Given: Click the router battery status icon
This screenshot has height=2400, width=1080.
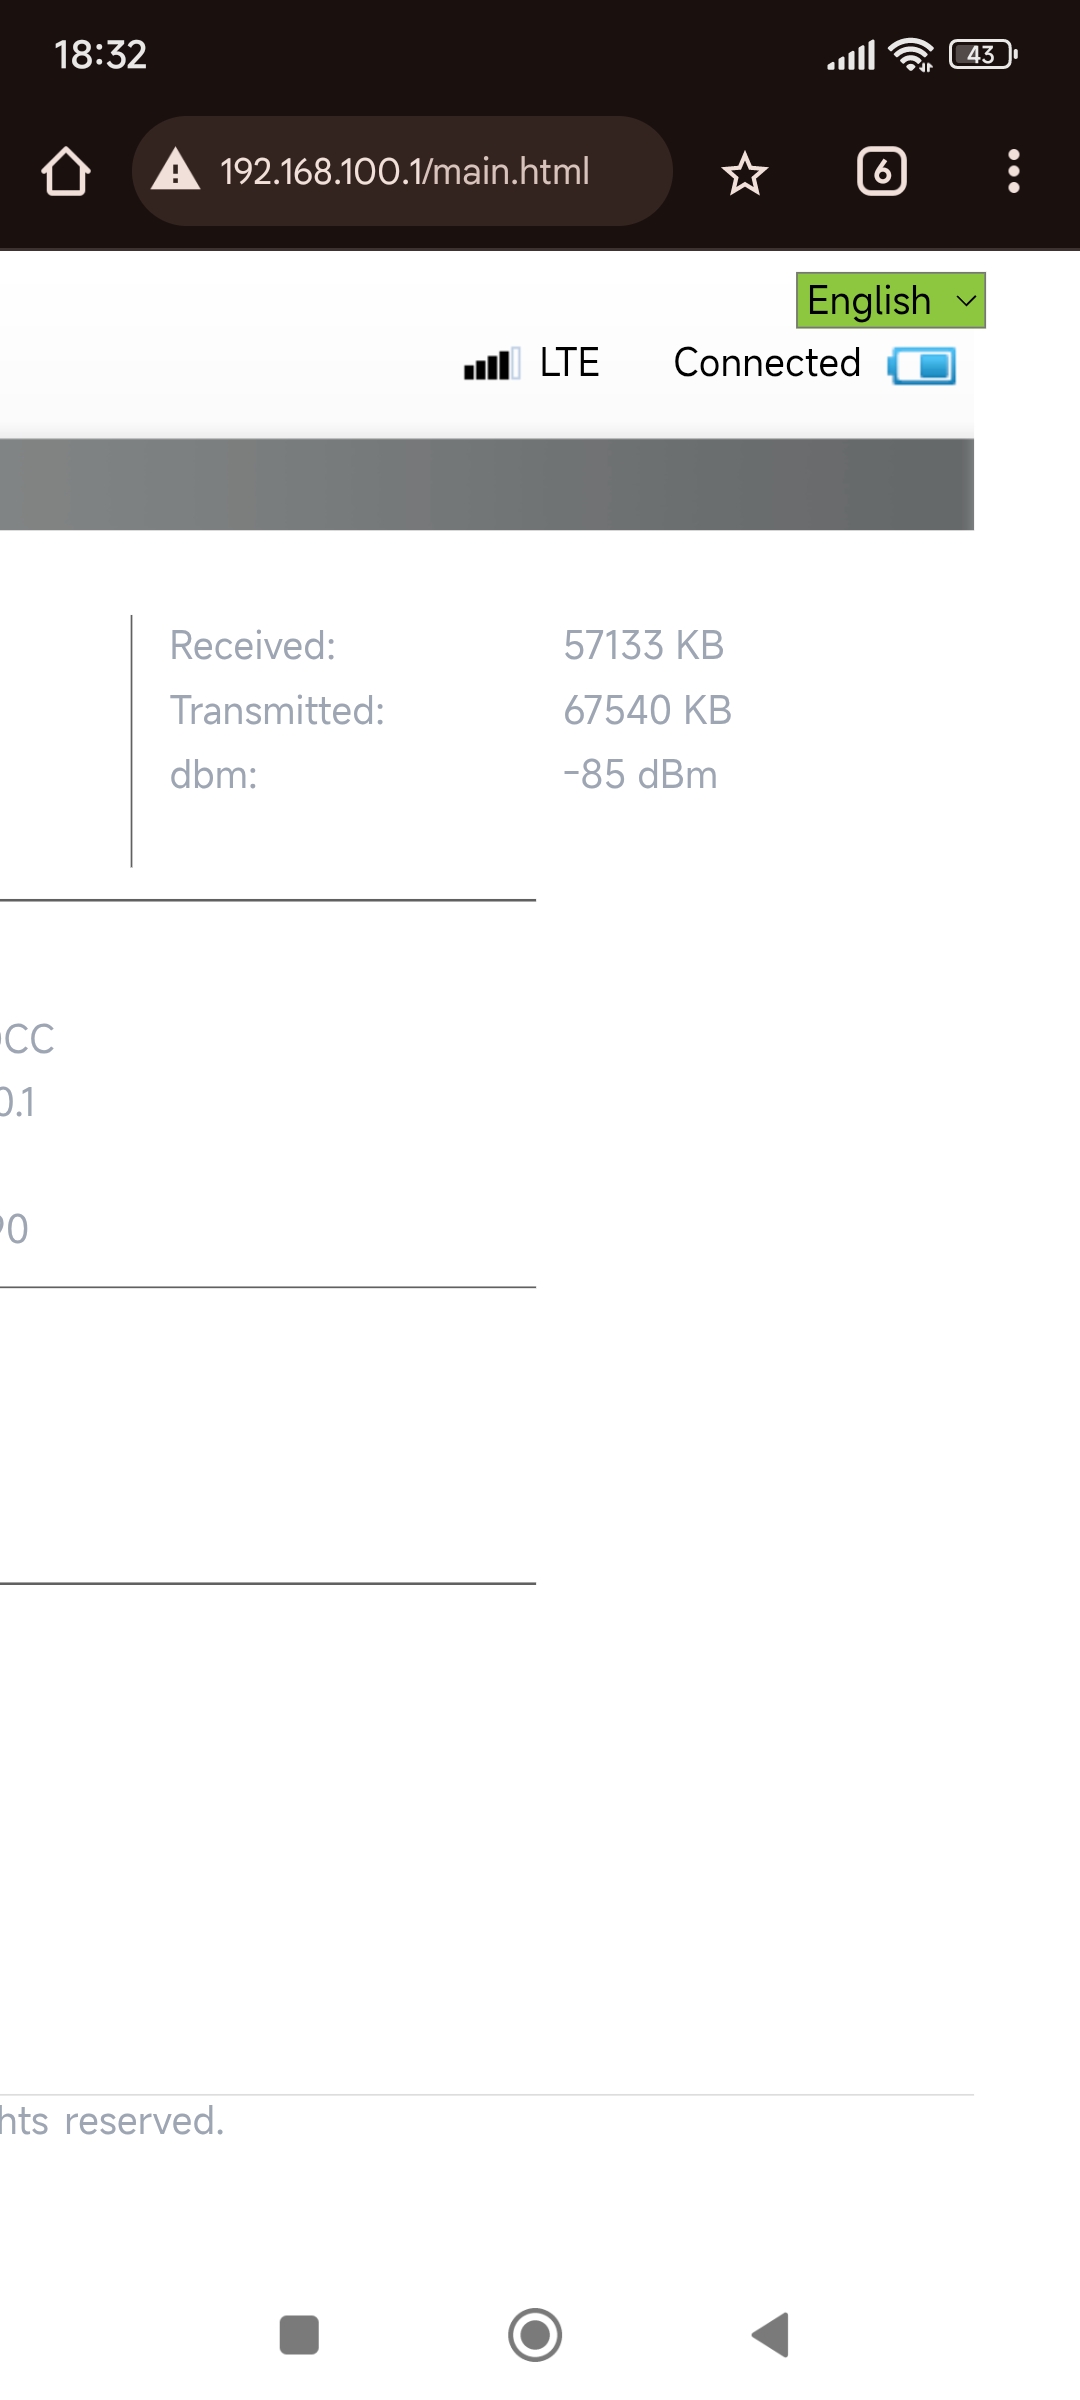Looking at the screenshot, I should pyautogui.click(x=921, y=366).
